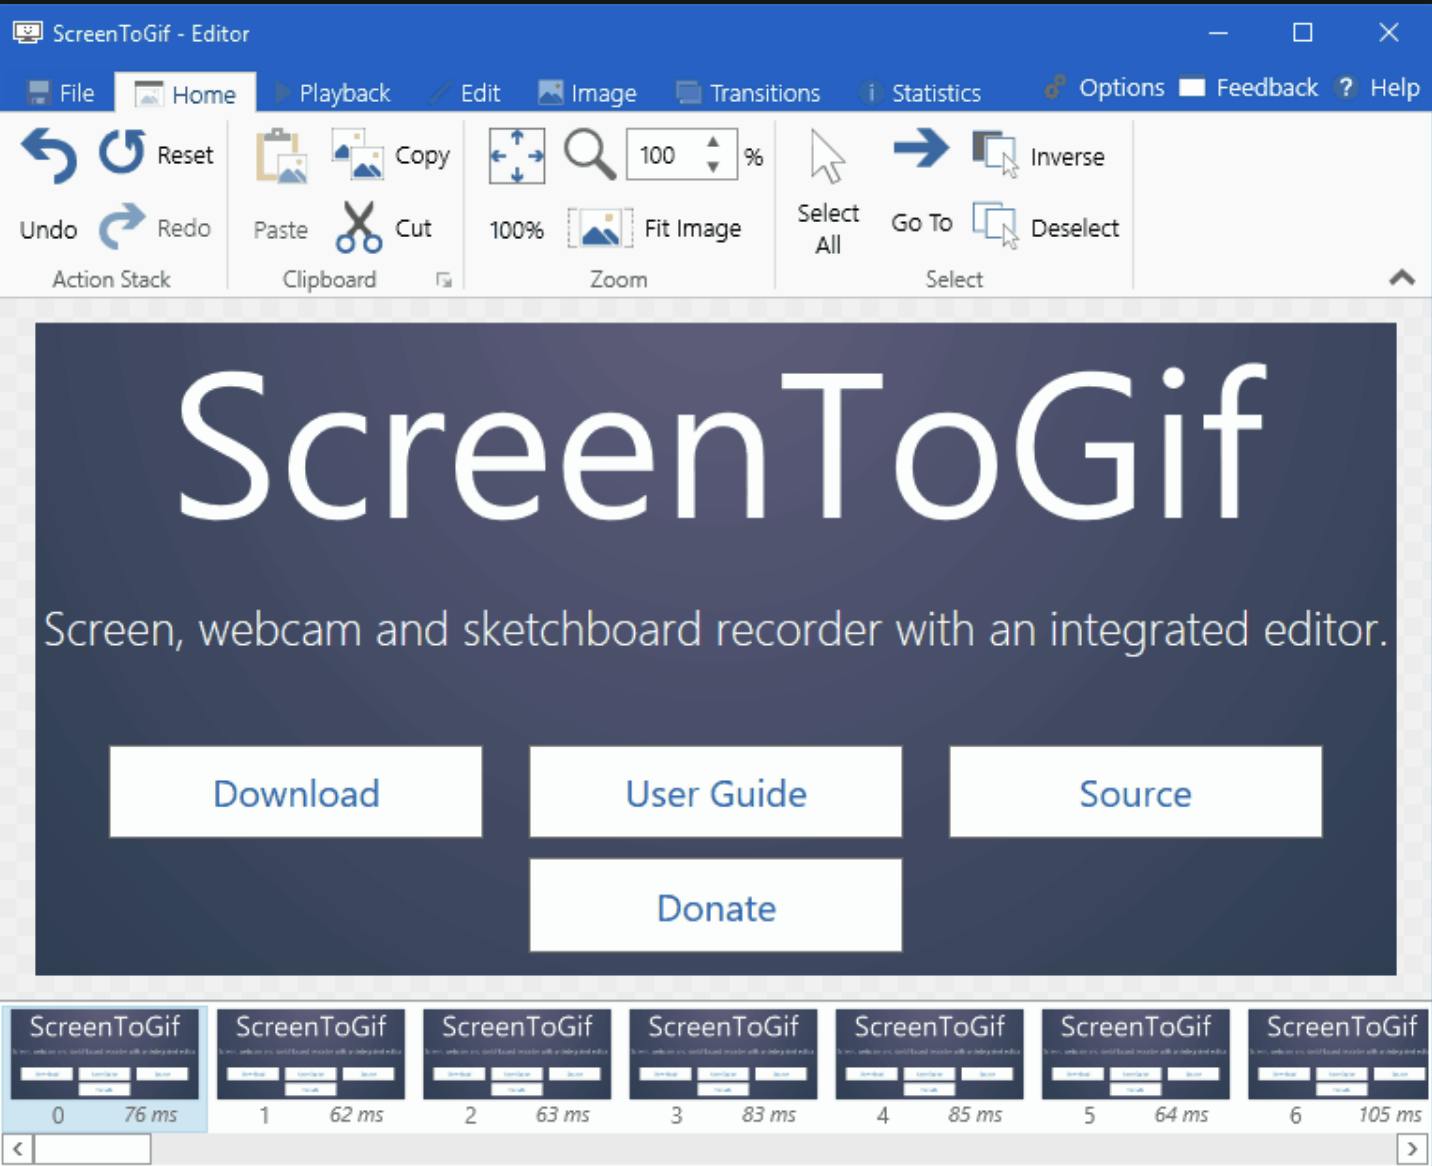Open the Statistics tab
1432x1166 pixels.
921,93
